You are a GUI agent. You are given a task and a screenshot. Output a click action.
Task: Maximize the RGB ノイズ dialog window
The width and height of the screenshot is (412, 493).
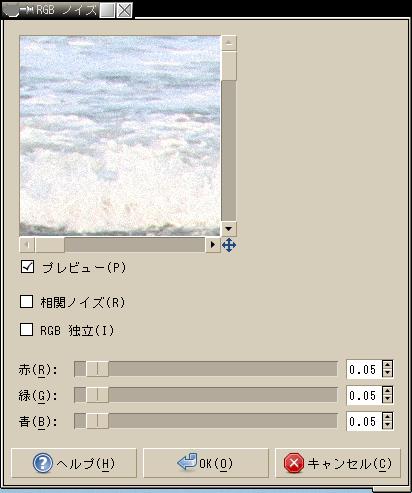click(x=107, y=11)
